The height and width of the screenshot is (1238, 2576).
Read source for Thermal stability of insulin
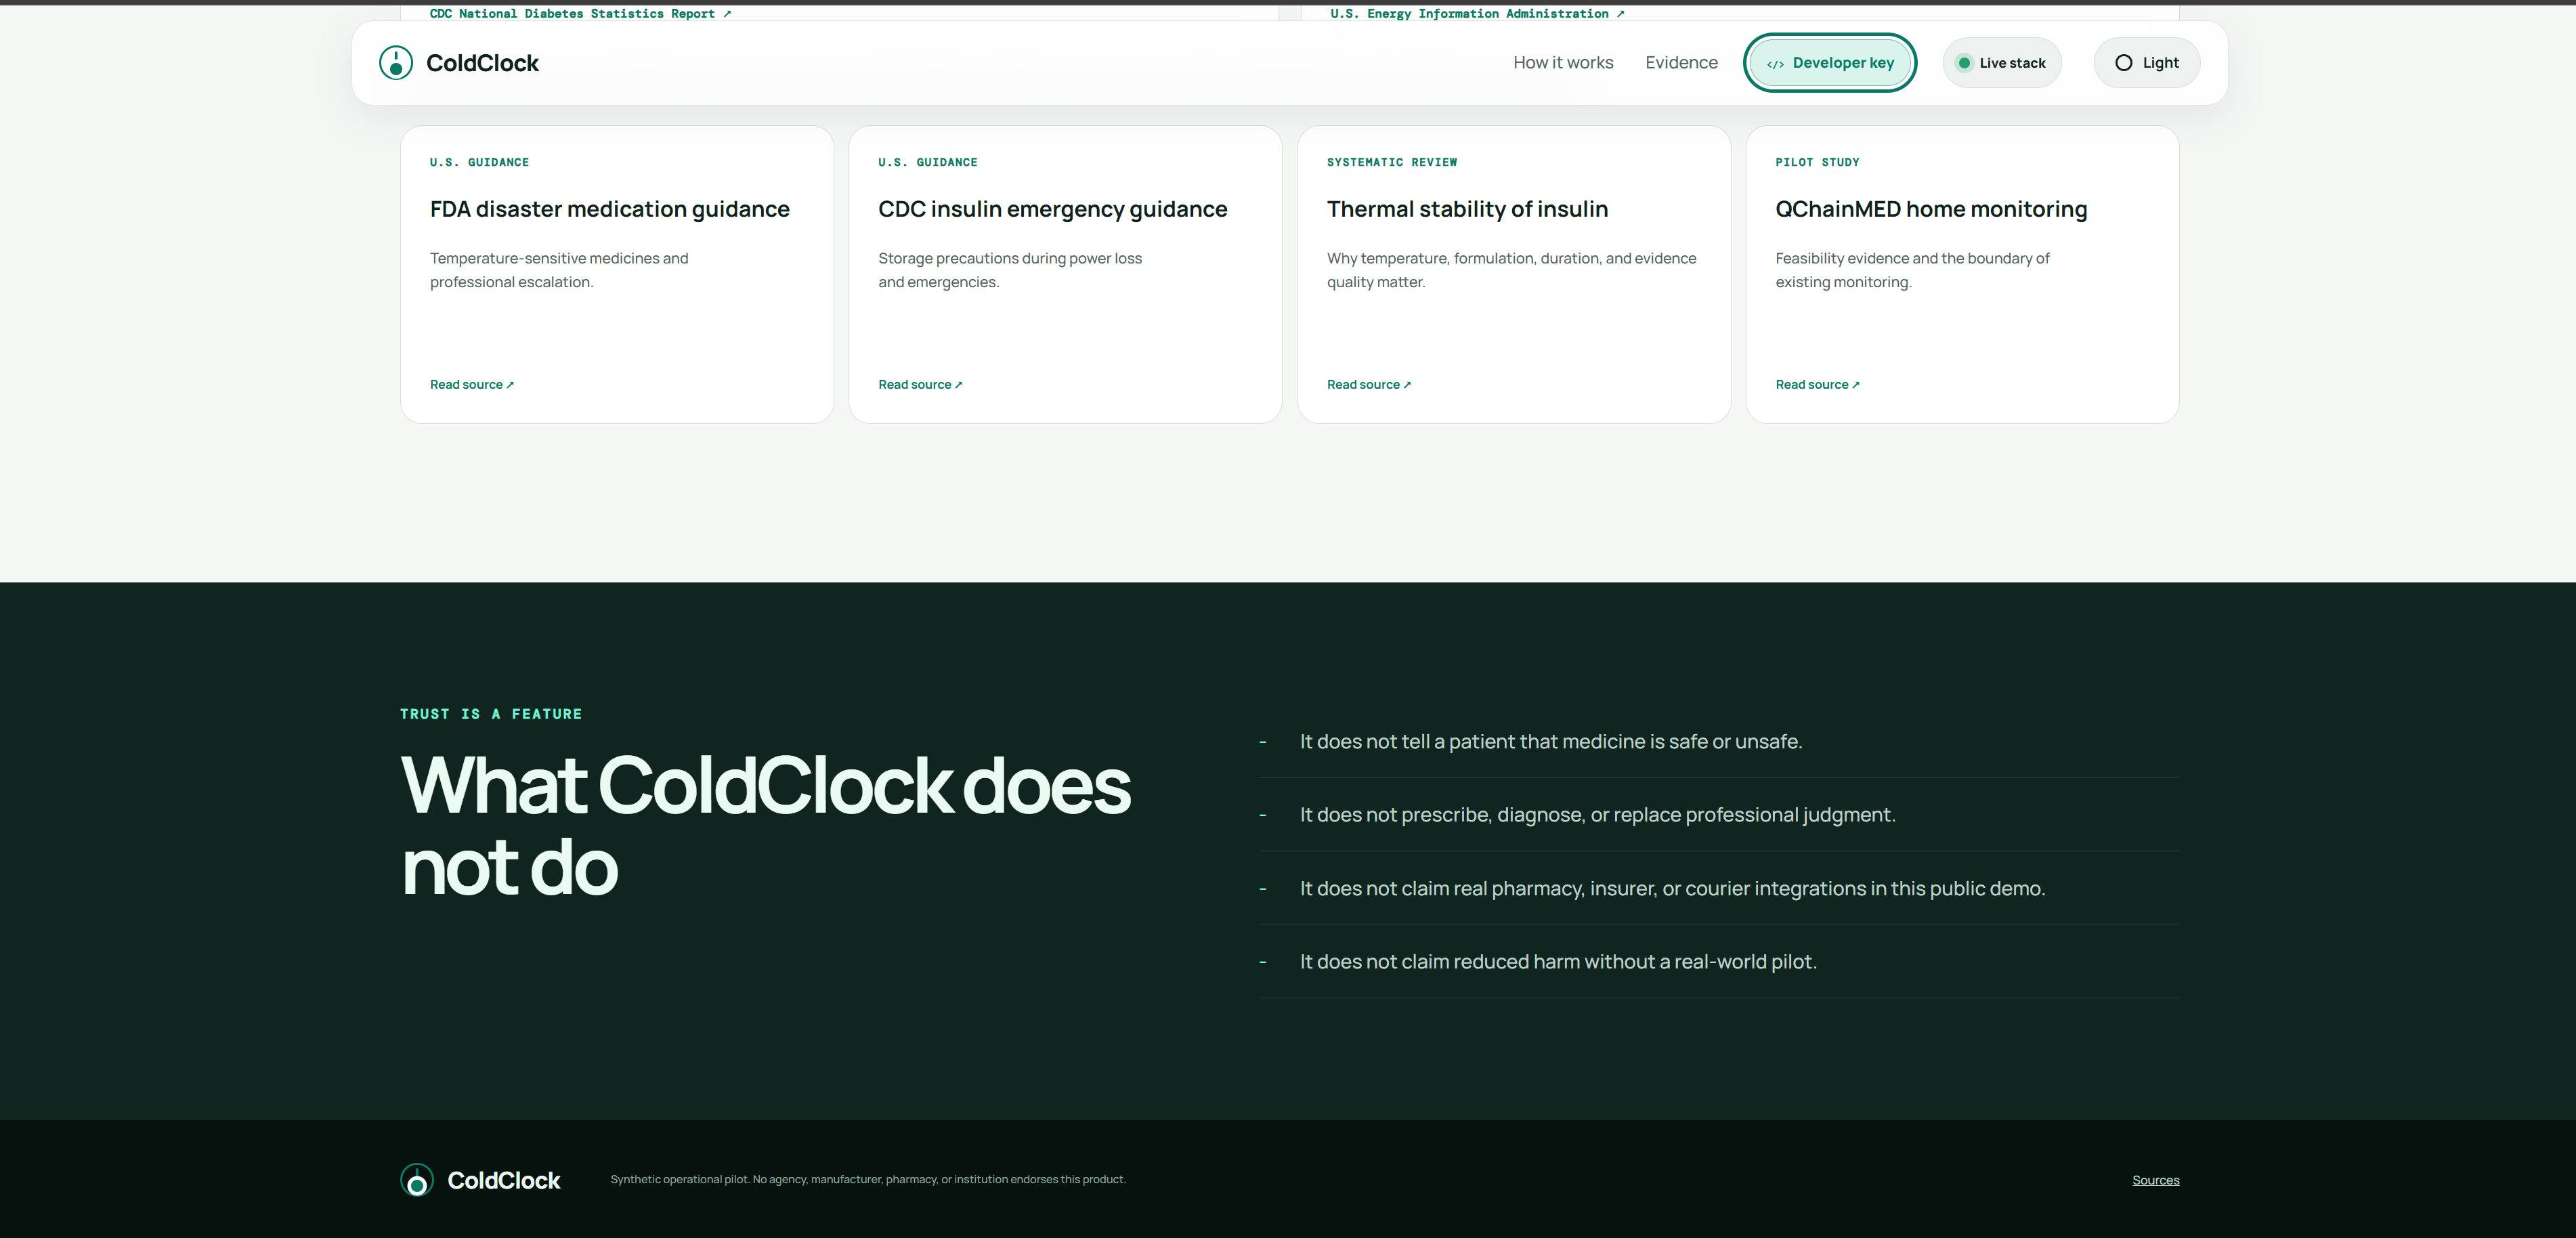(x=1369, y=384)
